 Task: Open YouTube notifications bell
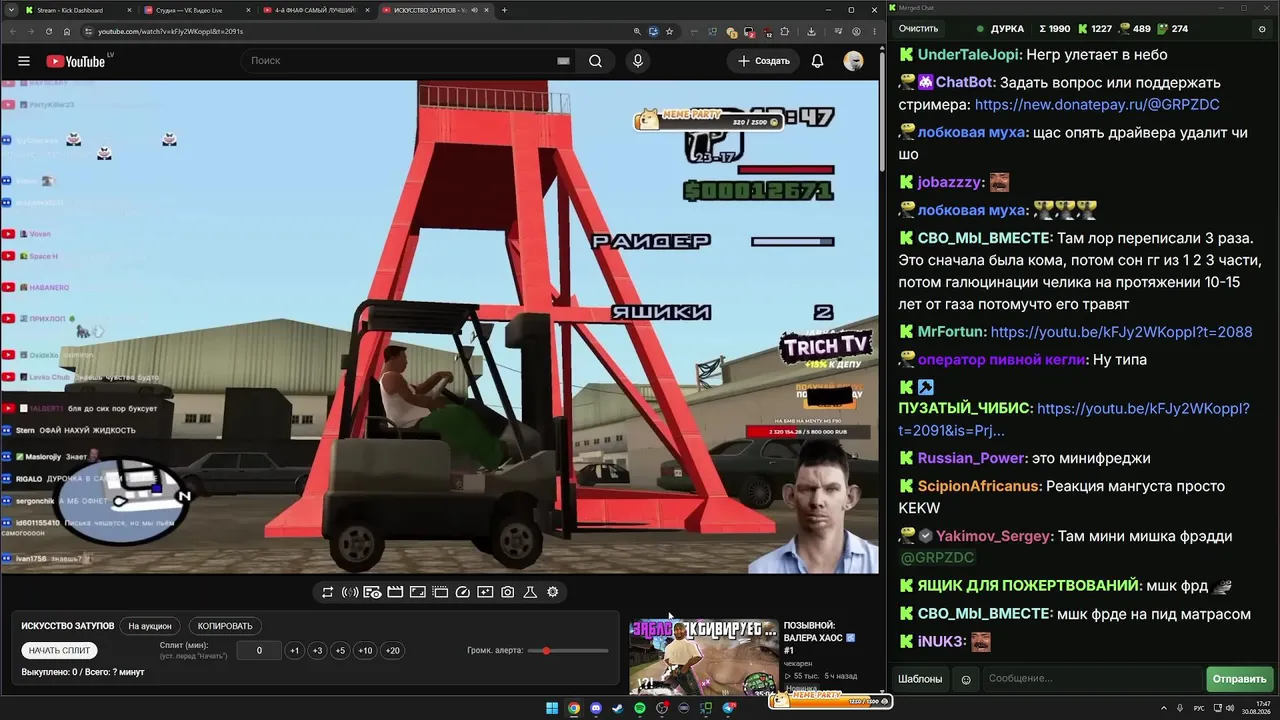pos(817,61)
